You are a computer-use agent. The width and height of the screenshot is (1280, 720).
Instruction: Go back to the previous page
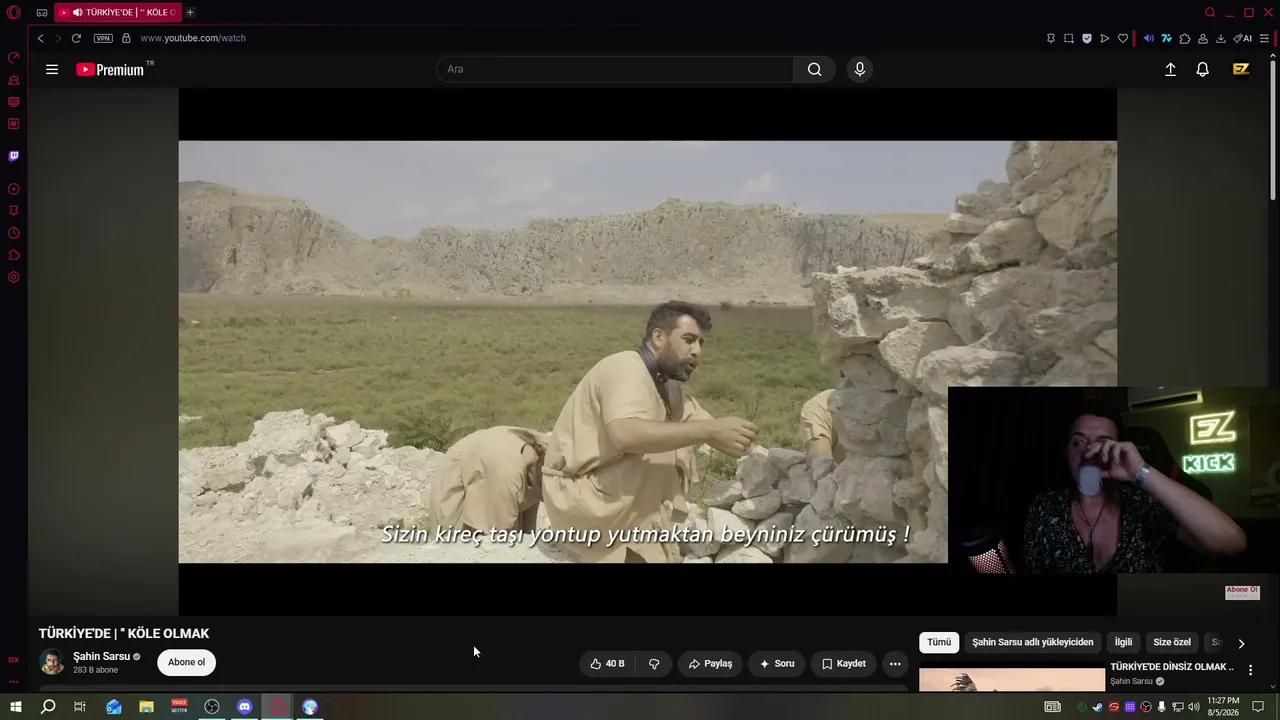pyautogui.click(x=40, y=38)
